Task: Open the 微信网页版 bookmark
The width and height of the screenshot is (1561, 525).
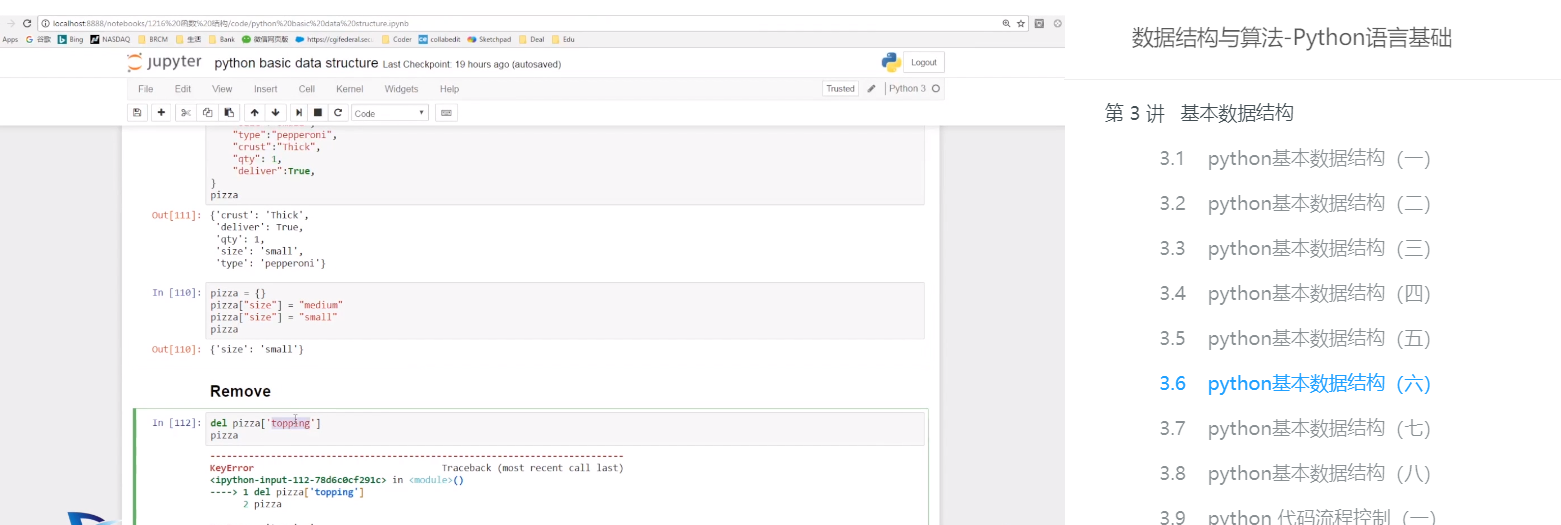Action: point(265,39)
